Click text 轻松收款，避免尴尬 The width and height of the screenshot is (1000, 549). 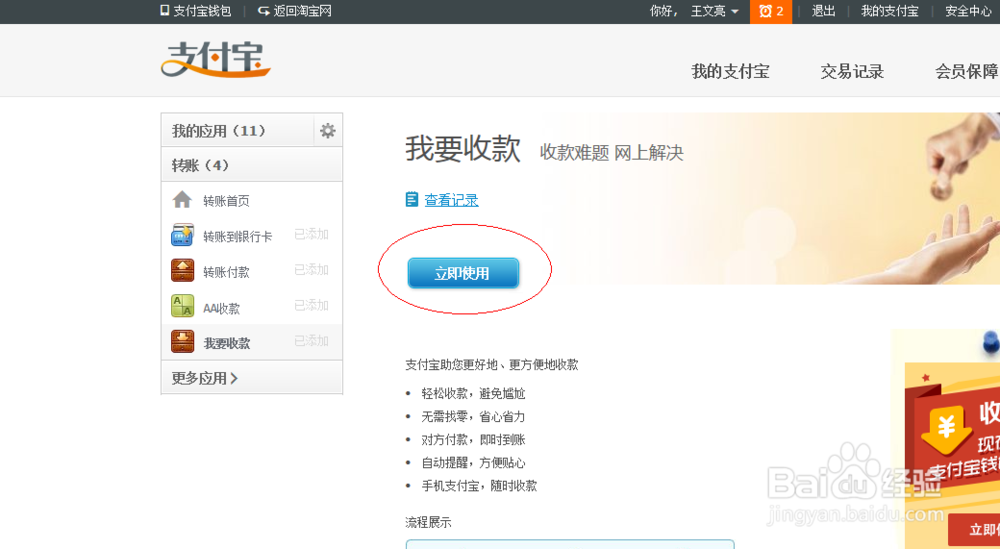(x=473, y=393)
